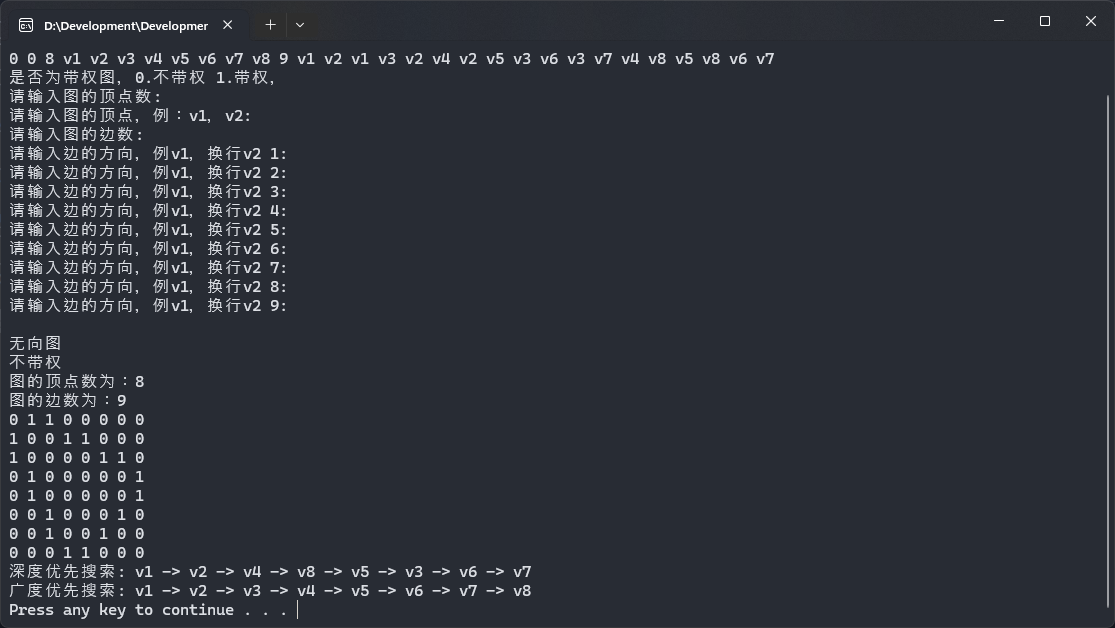The width and height of the screenshot is (1115, 628).
Task: Select the D:\Development\Developmer tab
Action: pyautogui.click(x=125, y=25)
